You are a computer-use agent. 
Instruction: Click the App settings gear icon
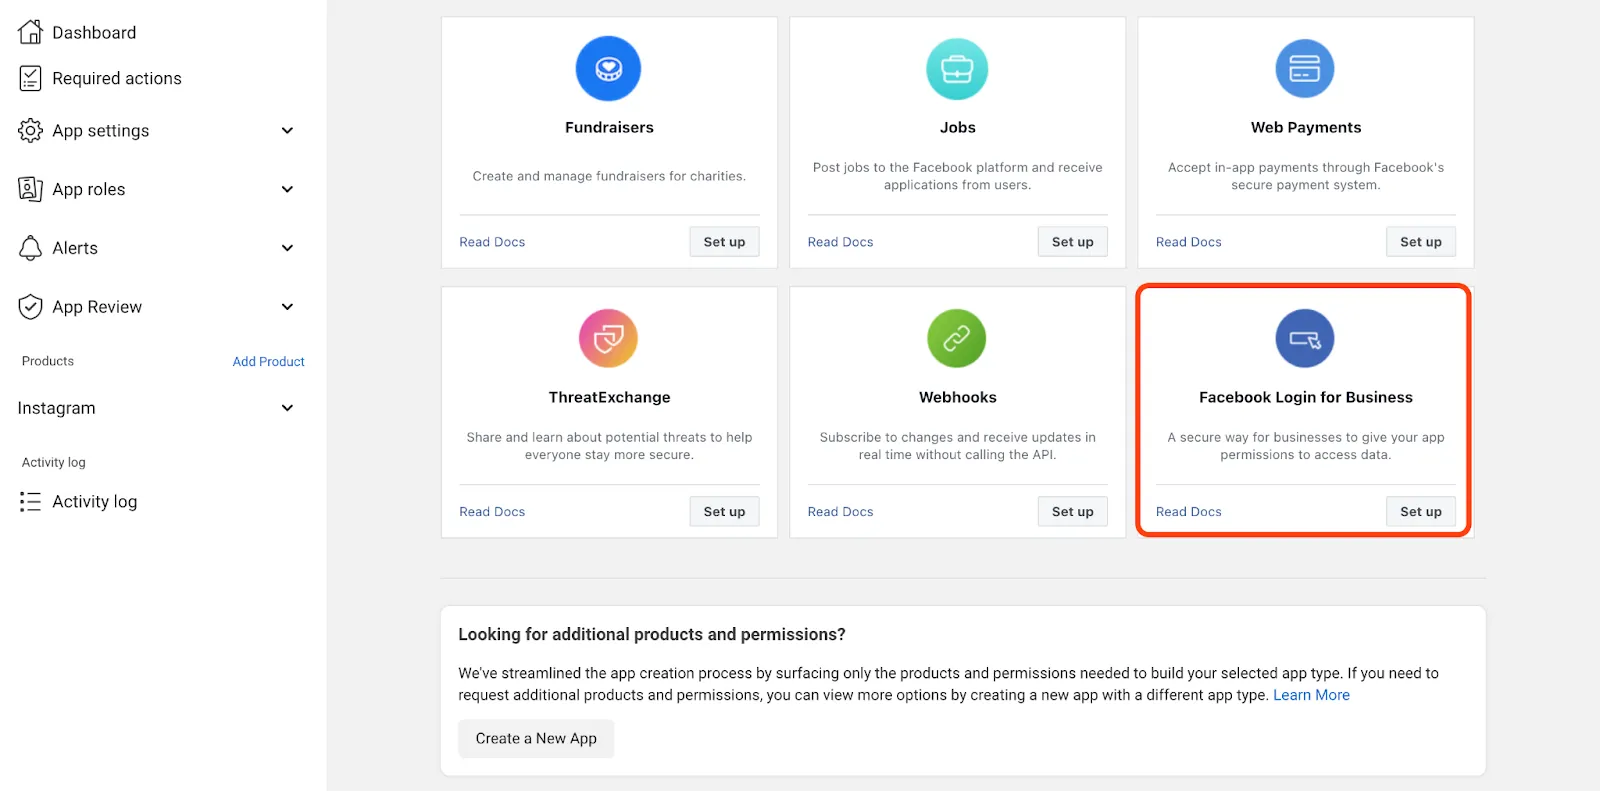30,130
